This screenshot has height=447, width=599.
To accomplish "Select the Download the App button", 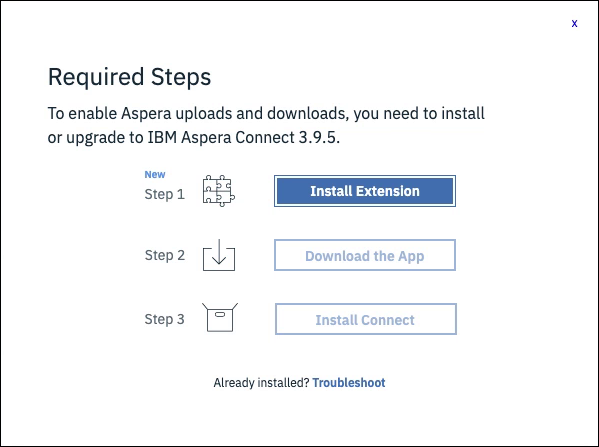I will (x=365, y=255).
